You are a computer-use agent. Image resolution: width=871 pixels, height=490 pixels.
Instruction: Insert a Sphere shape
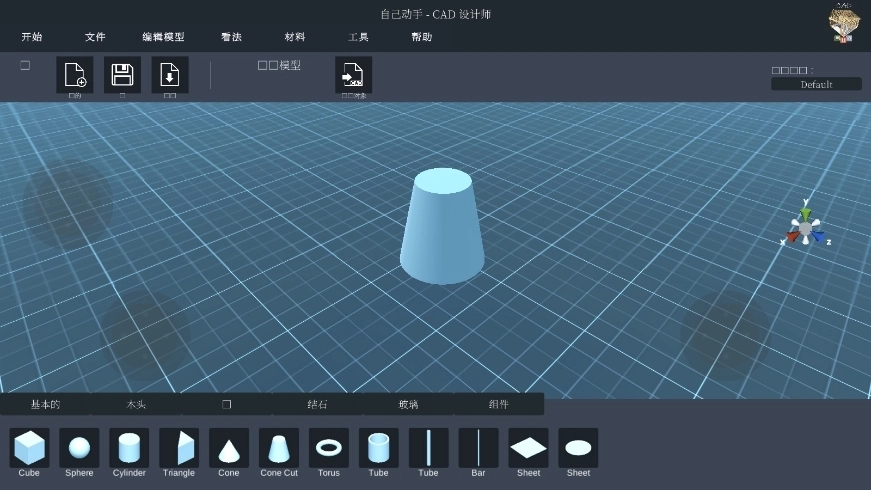coord(79,448)
